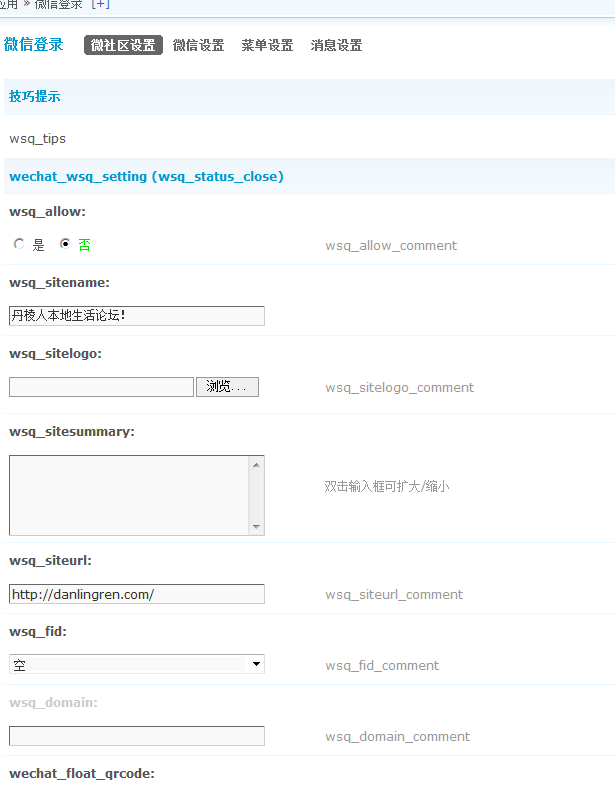Select 否 radio for wsq_allow
The image size is (615, 795).
pos(65,244)
